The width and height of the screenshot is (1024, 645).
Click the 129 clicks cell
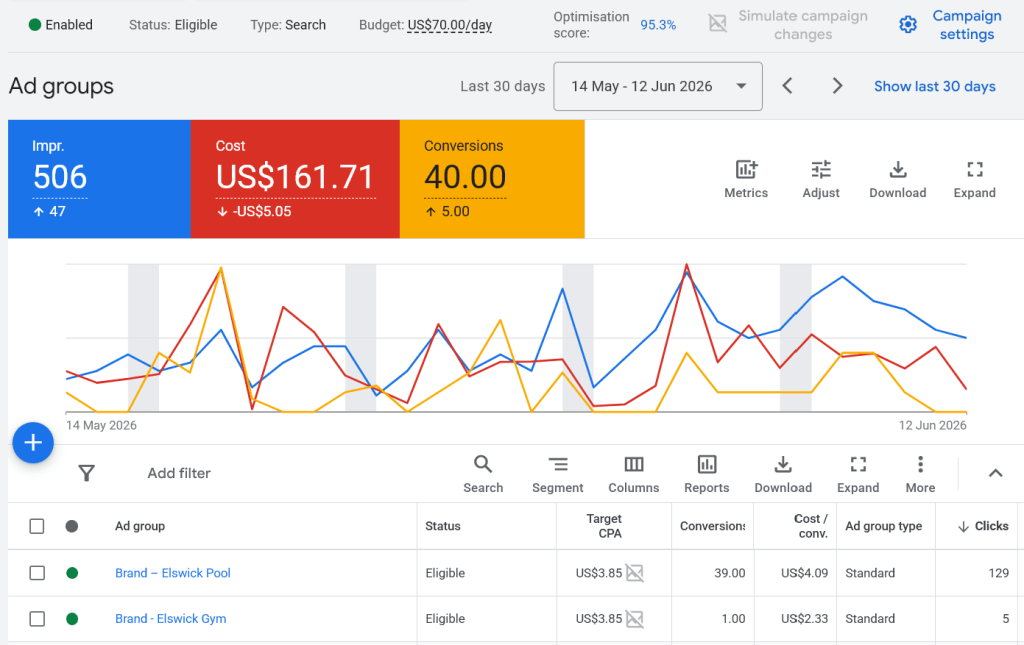click(999, 573)
